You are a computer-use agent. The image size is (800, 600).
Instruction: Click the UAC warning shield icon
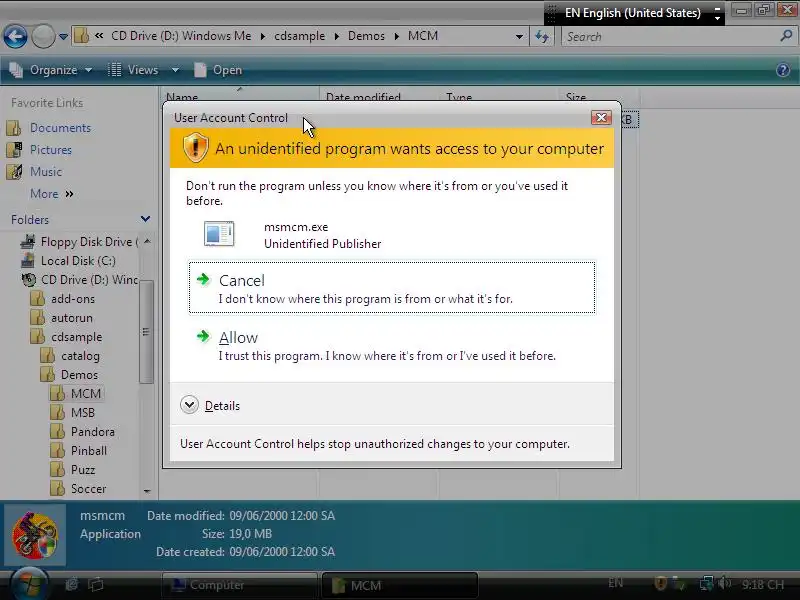[x=195, y=147]
